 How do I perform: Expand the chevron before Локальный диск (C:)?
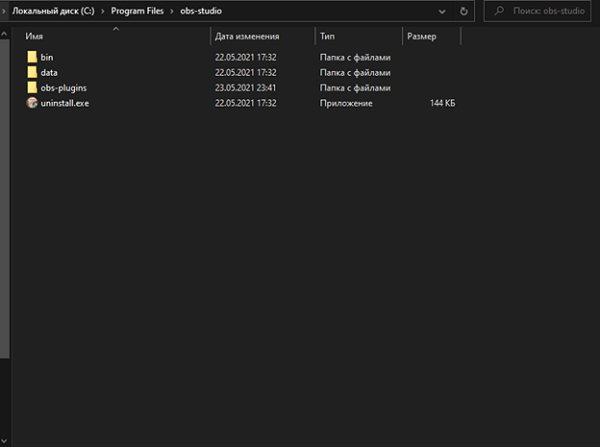point(4,11)
